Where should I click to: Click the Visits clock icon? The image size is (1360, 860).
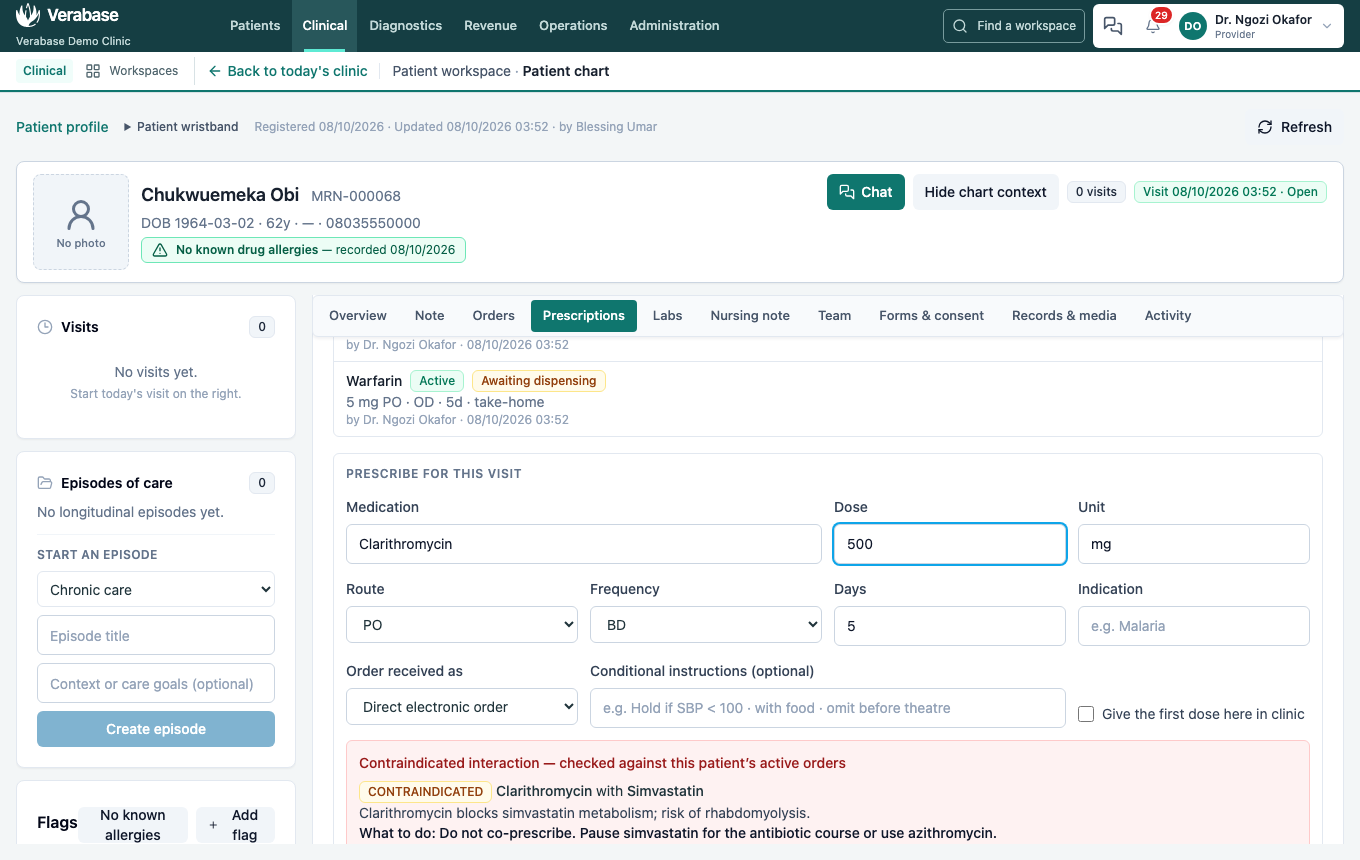coord(45,327)
